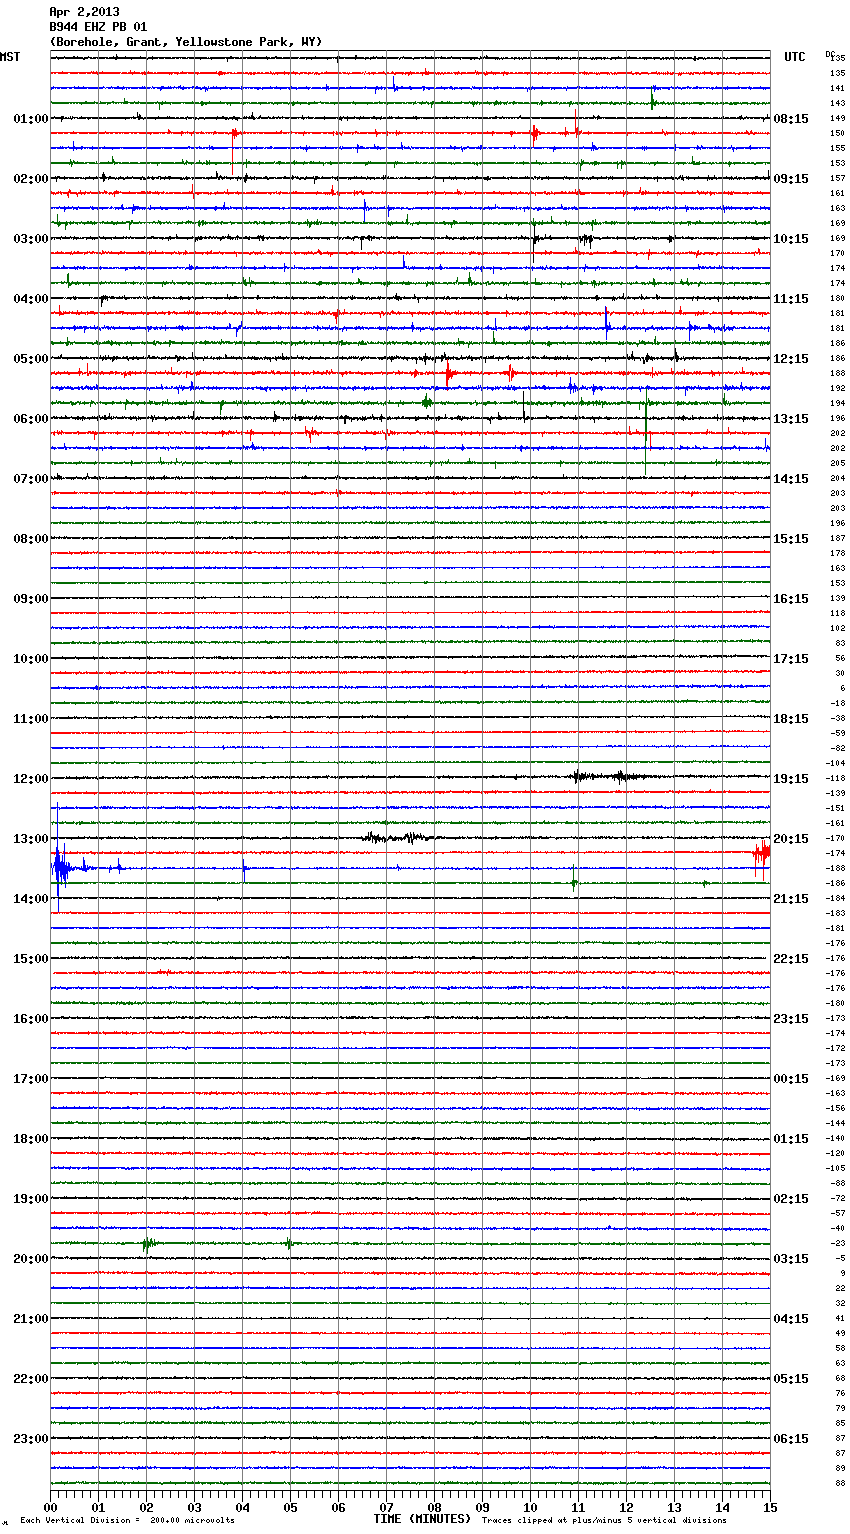850x1534 pixels.
Task: Click the 00:15 UTC time label
Action: [791, 1079]
